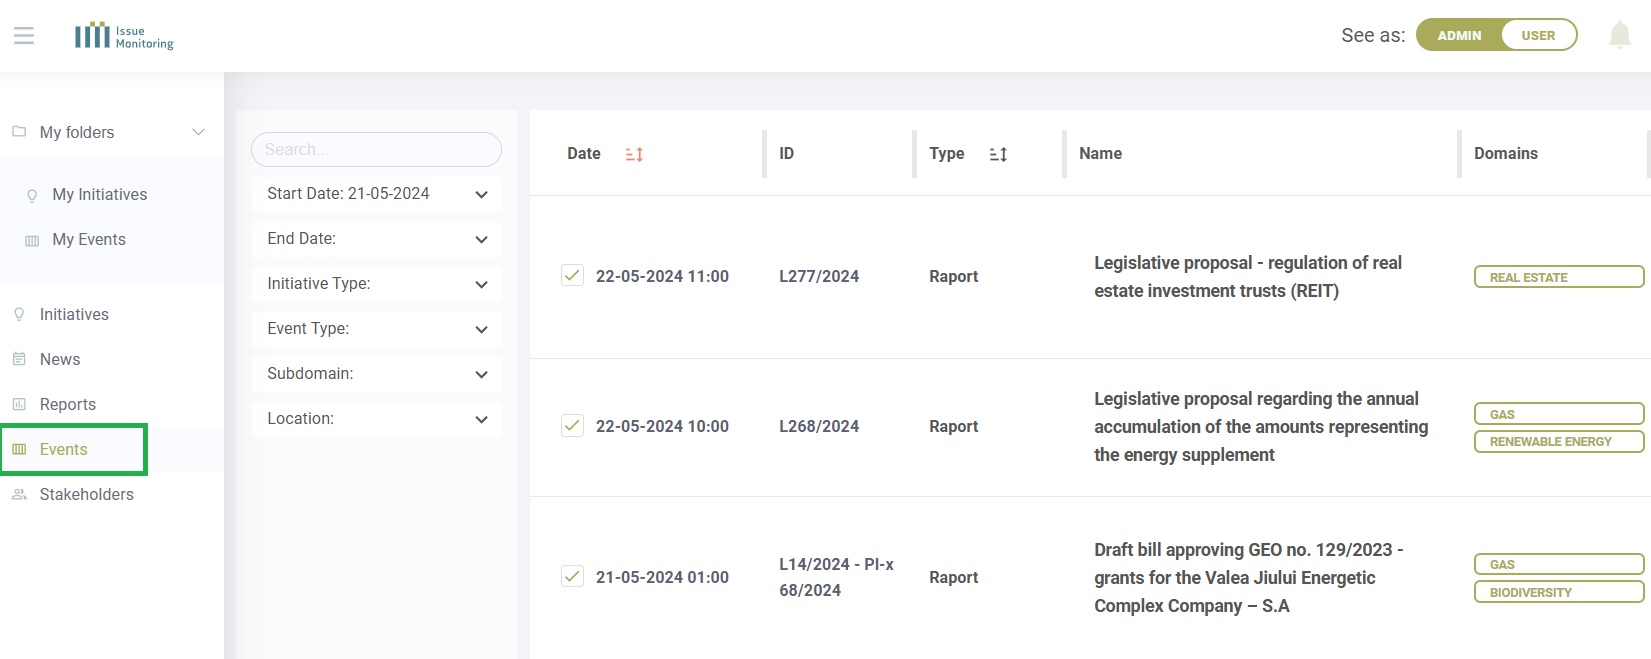Screen dimensions: 1651x659
Task: Open the hamburger menu icon
Action: point(24,36)
